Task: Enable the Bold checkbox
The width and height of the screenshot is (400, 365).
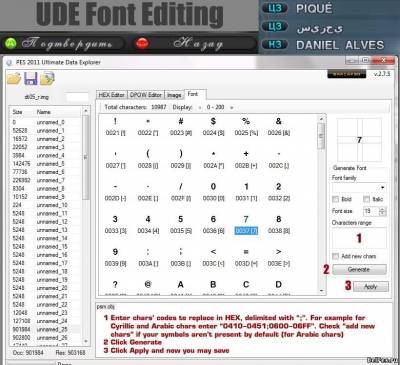Action: coord(335,199)
